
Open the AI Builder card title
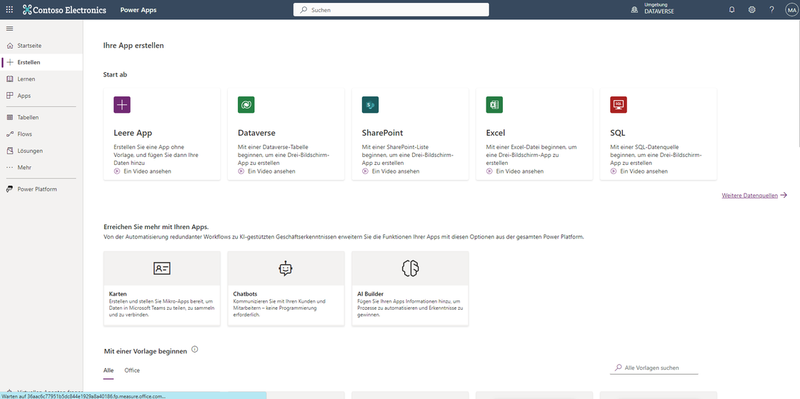click(x=370, y=294)
